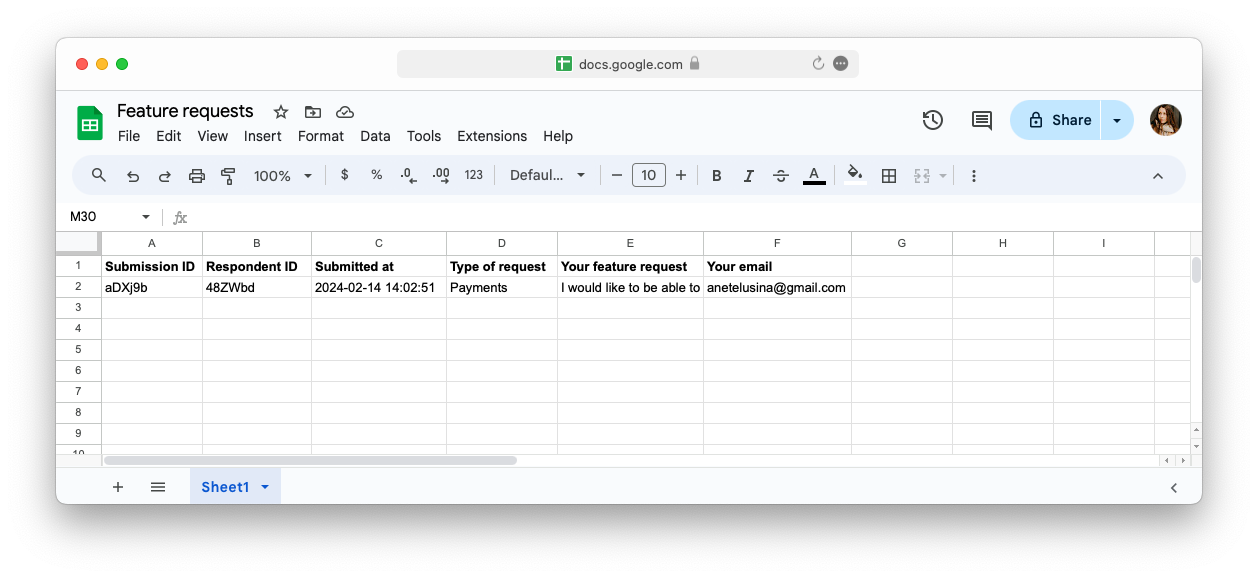Viewport: 1258px width, 578px height.
Task: Open the Tools menu
Action: (424, 136)
